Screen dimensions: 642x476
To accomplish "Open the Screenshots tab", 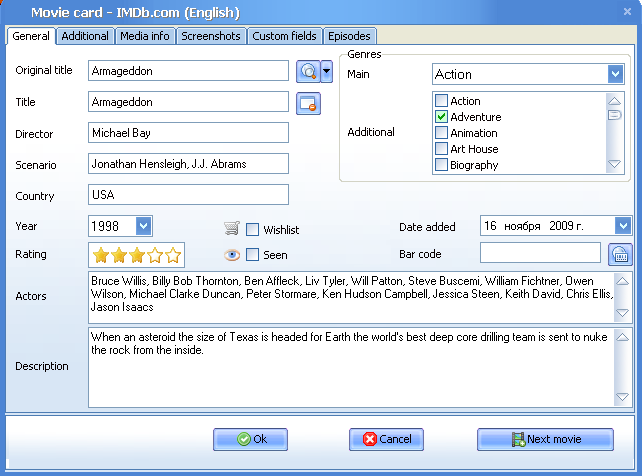I will pos(211,36).
